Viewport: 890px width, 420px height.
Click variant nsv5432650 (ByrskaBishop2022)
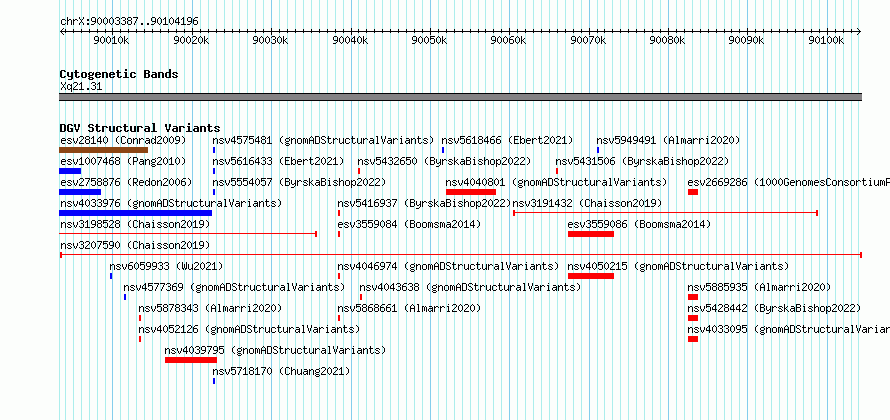click(444, 161)
